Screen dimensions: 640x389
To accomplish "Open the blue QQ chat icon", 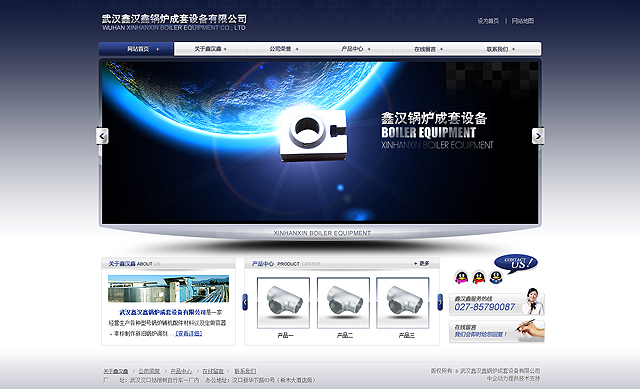I will click(496, 277).
